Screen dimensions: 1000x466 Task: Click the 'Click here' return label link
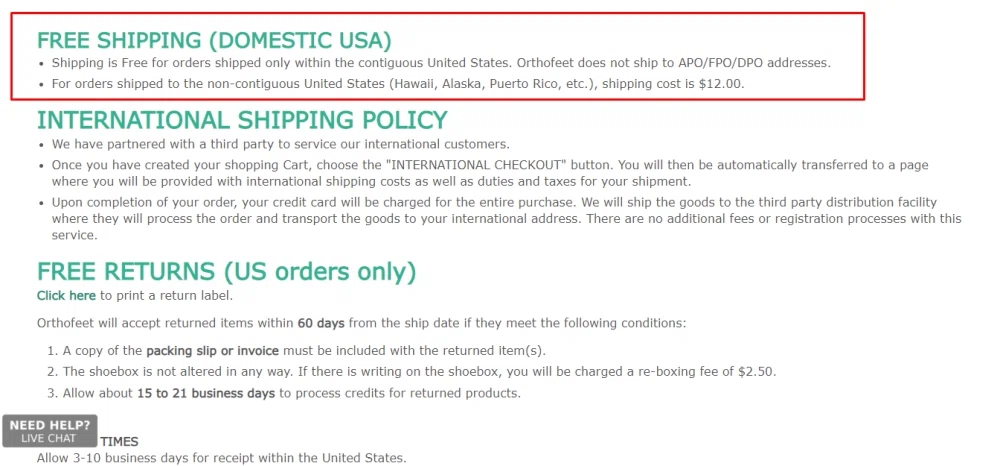pos(66,295)
